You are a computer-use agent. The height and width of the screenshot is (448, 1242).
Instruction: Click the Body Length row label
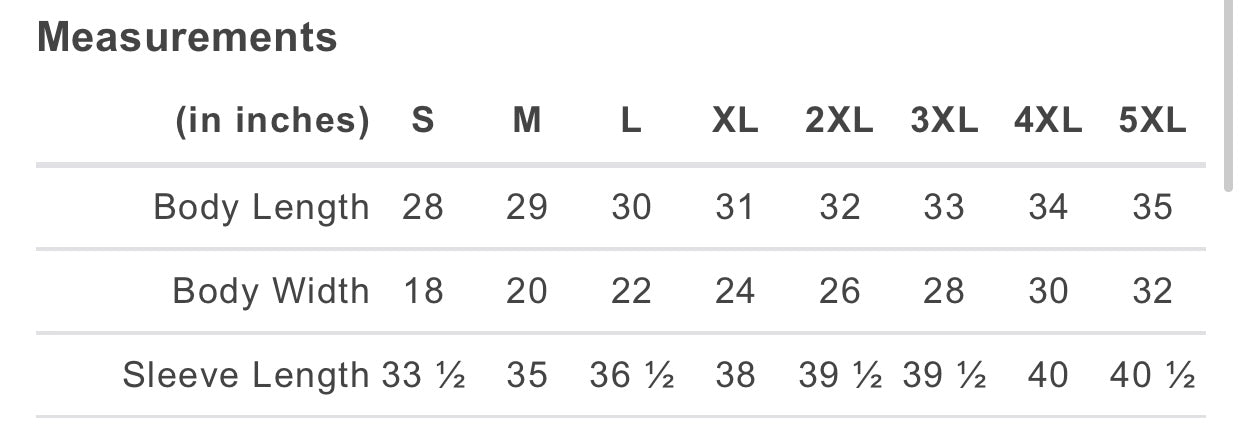tap(261, 207)
